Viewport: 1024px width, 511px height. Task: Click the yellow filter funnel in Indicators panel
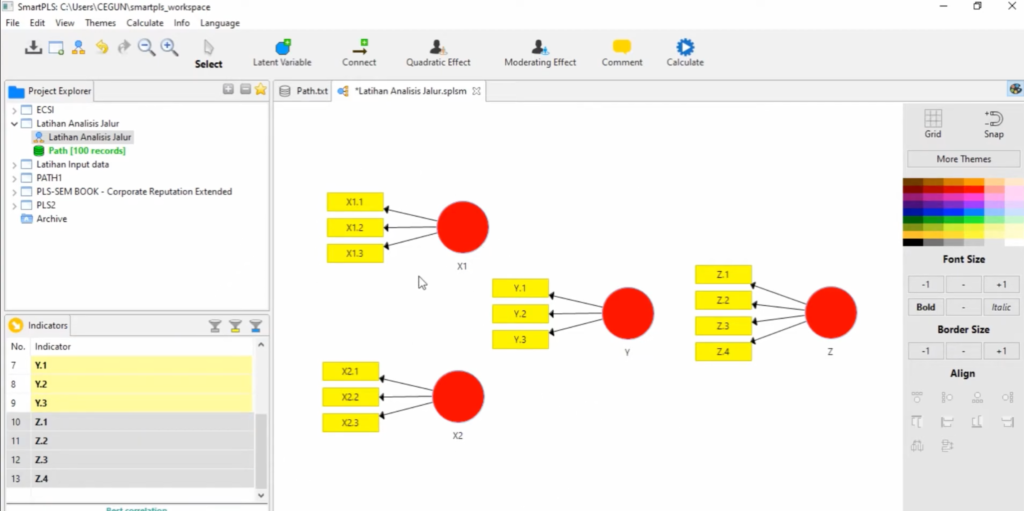tap(235, 325)
